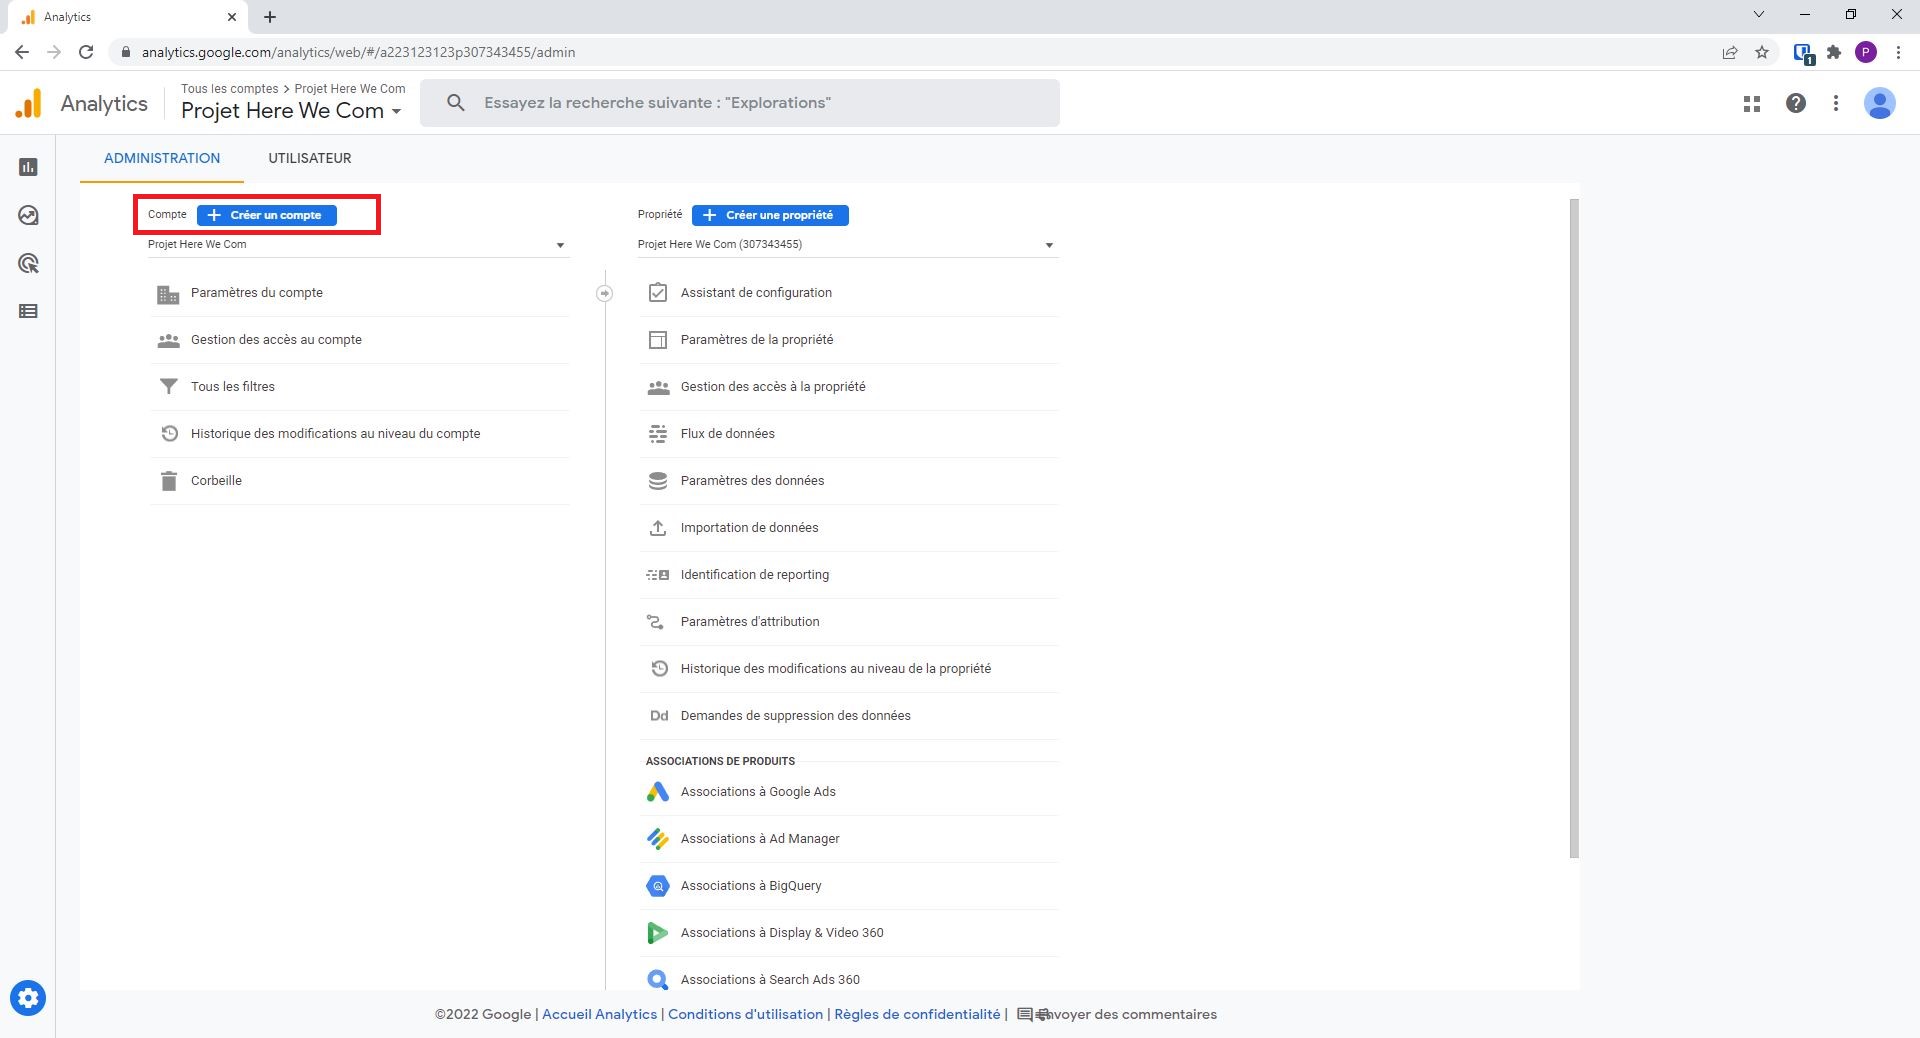The height and width of the screenshot is (1038, 1920).
Task: Click the Analytics search input field
Action: tap(740, 103)
